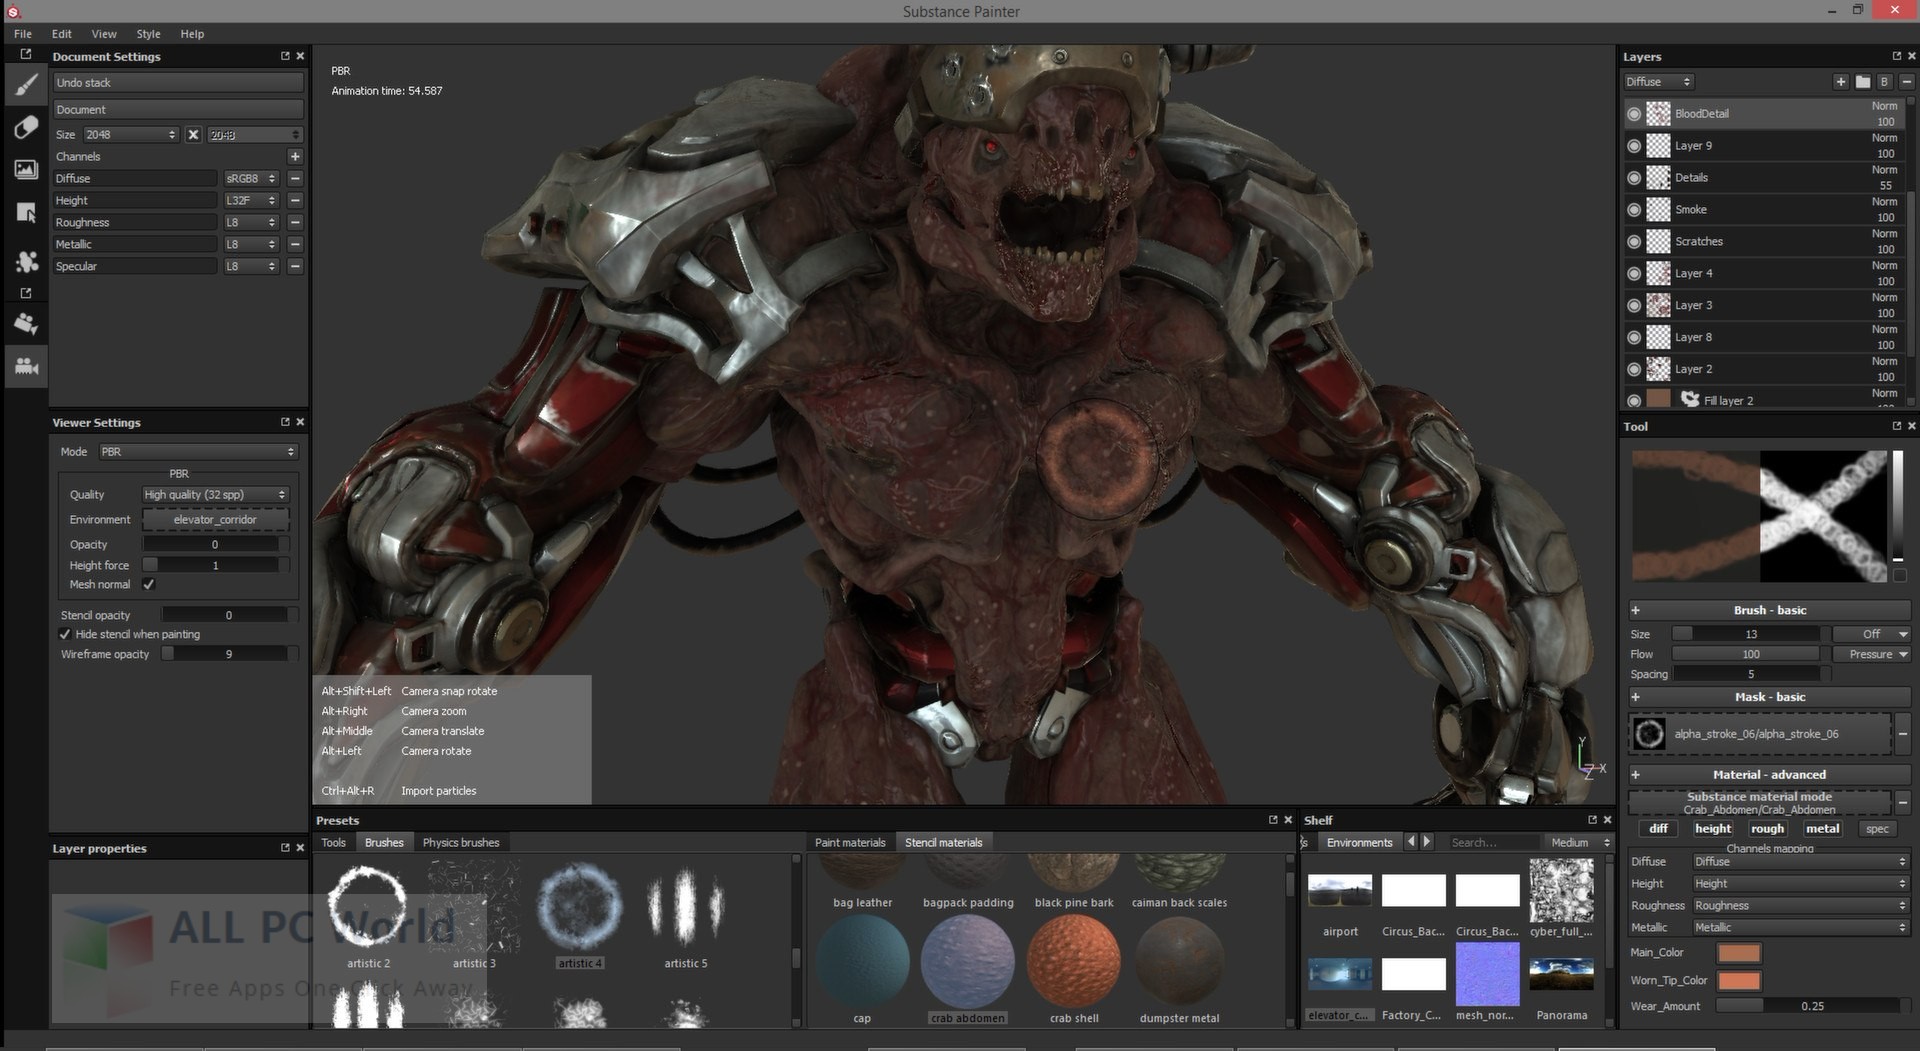Hide the BloodDetail layer
This screenshot has height=1051, width=1920.
click(x=1634, y=114)
